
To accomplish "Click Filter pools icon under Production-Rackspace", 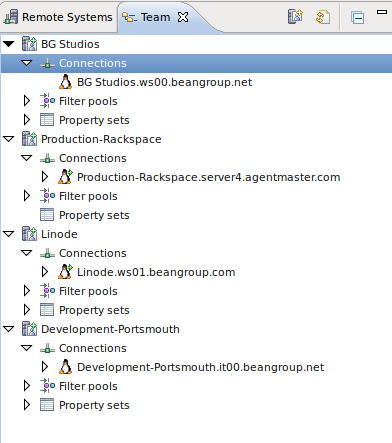I will tap(47, 196).
